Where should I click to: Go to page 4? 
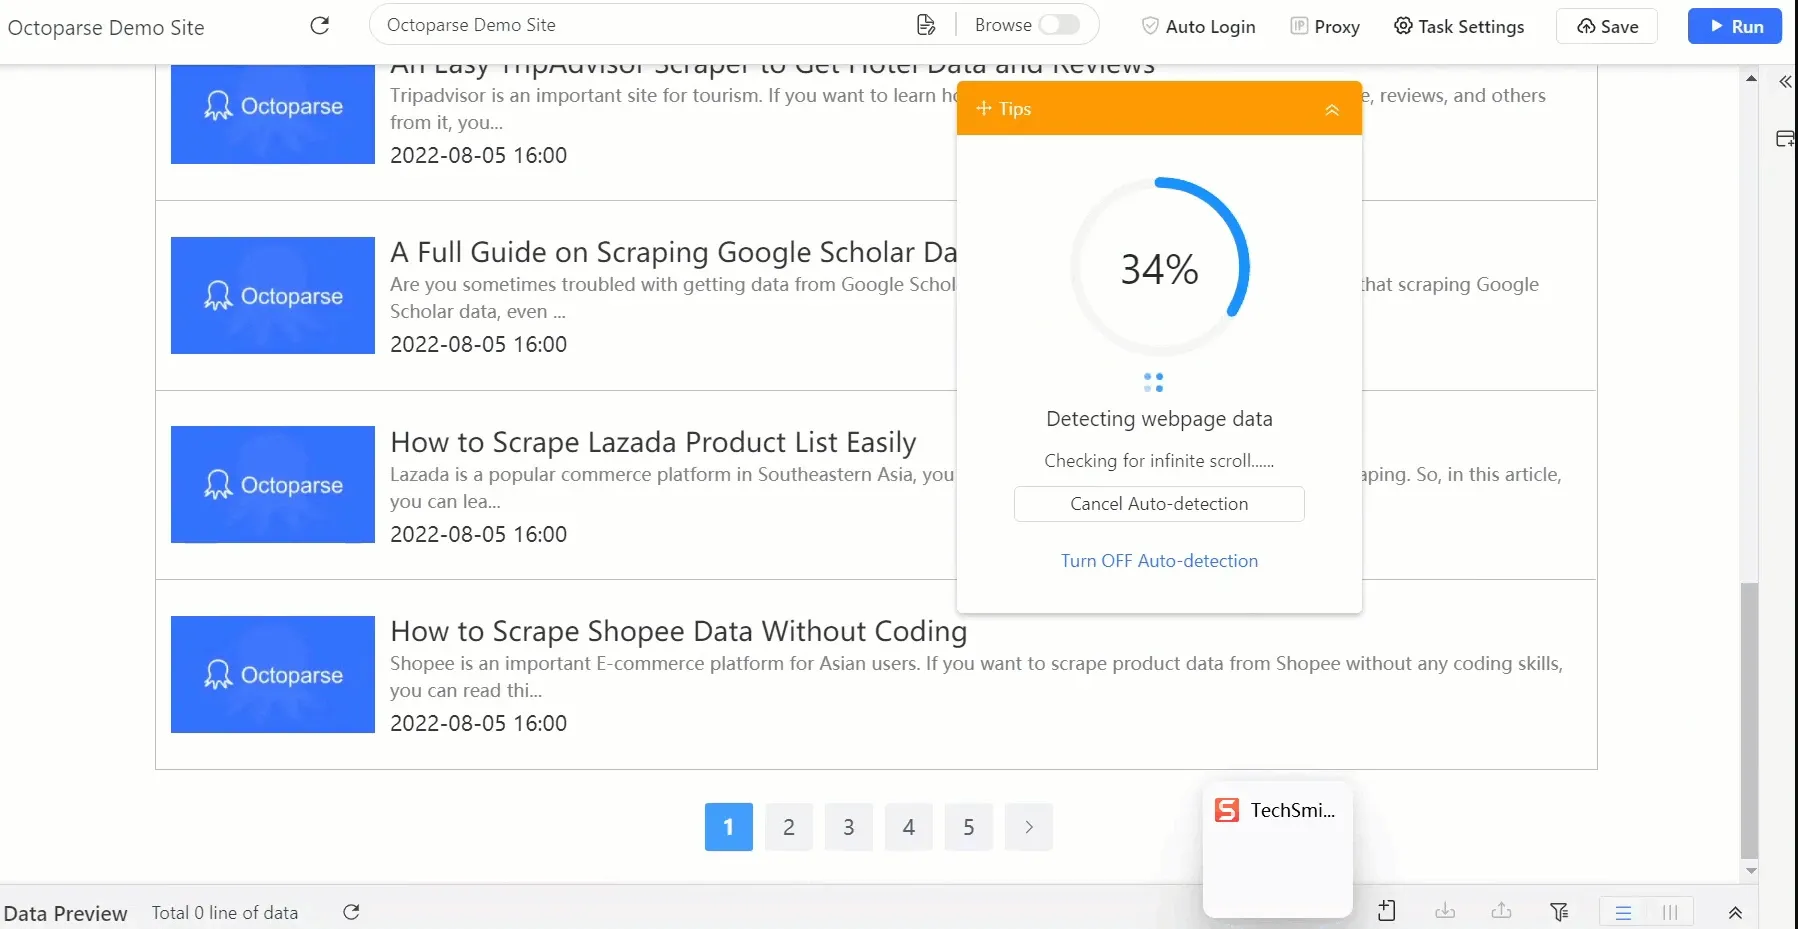coord(909,827)
